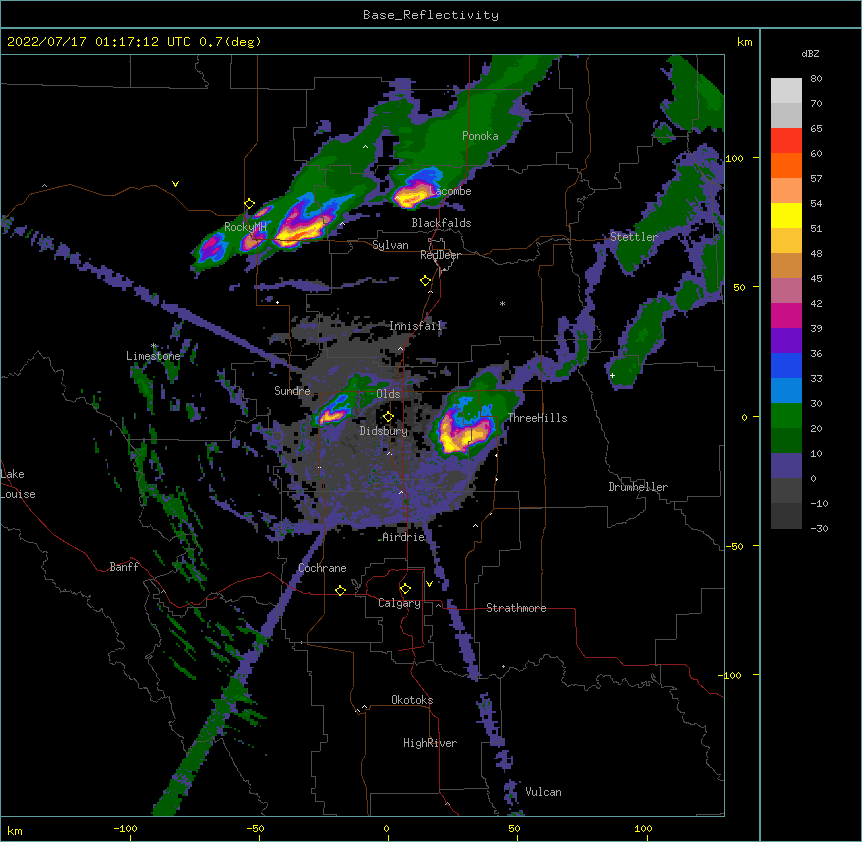The height and width of the screenshot is (842, 862).
Task: Click the HighRiver label
Action: pos(430,743)
